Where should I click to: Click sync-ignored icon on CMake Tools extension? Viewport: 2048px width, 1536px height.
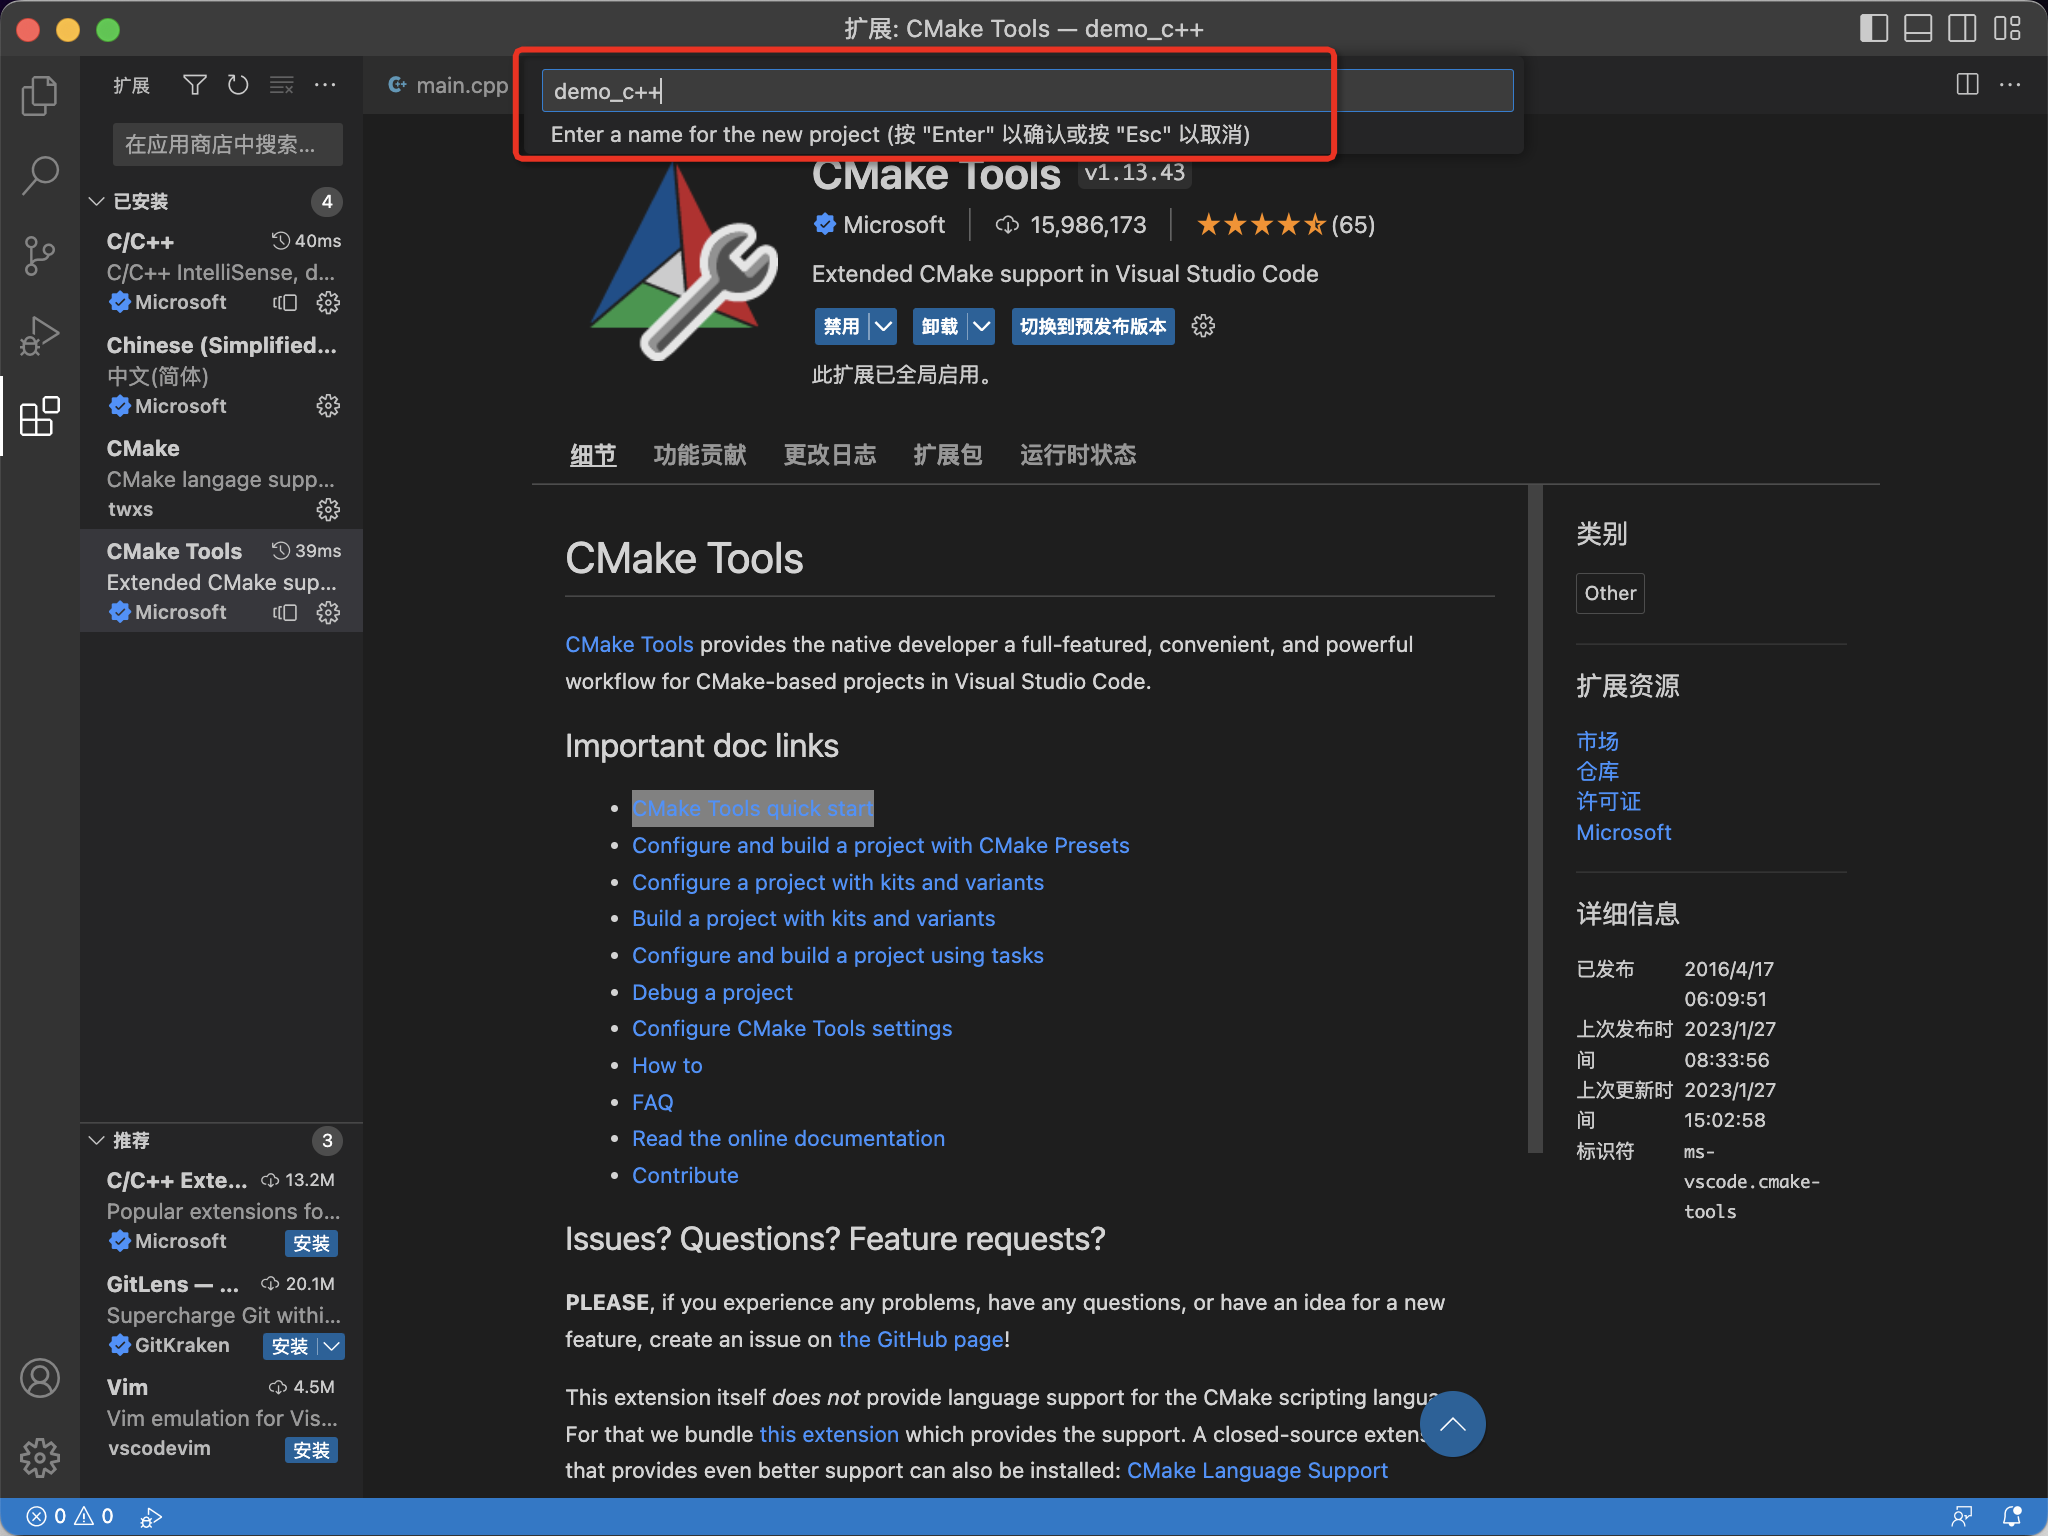[286, 612]
